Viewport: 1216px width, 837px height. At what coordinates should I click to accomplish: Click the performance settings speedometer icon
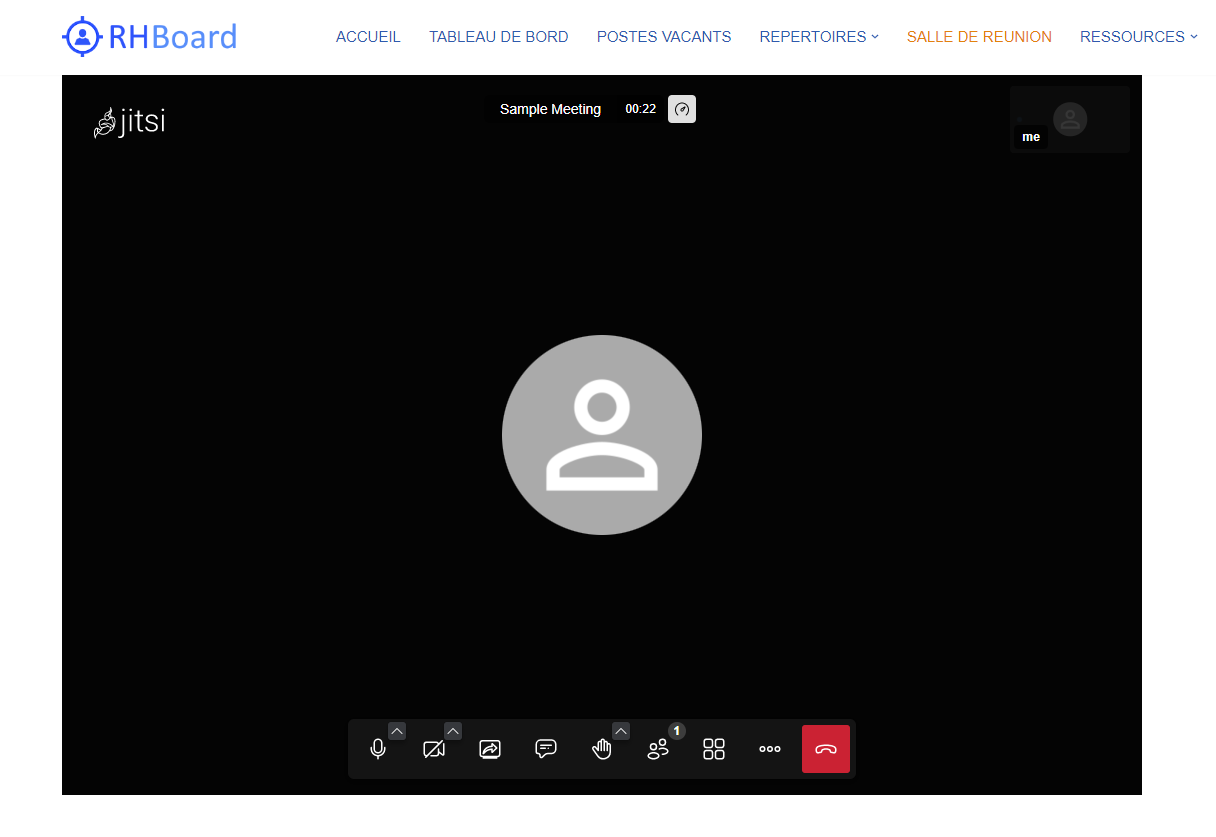coord(682,109)
